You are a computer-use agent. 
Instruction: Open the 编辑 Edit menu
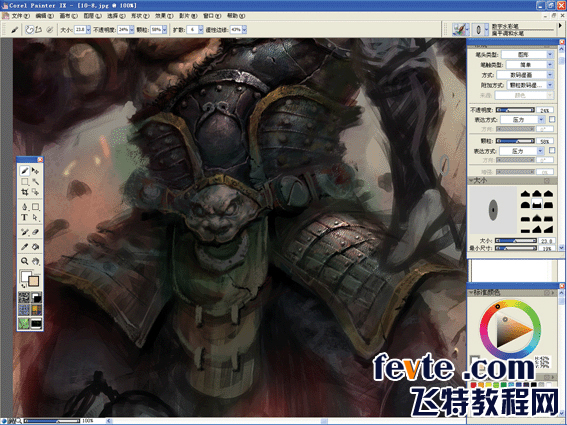coord(44,16)
